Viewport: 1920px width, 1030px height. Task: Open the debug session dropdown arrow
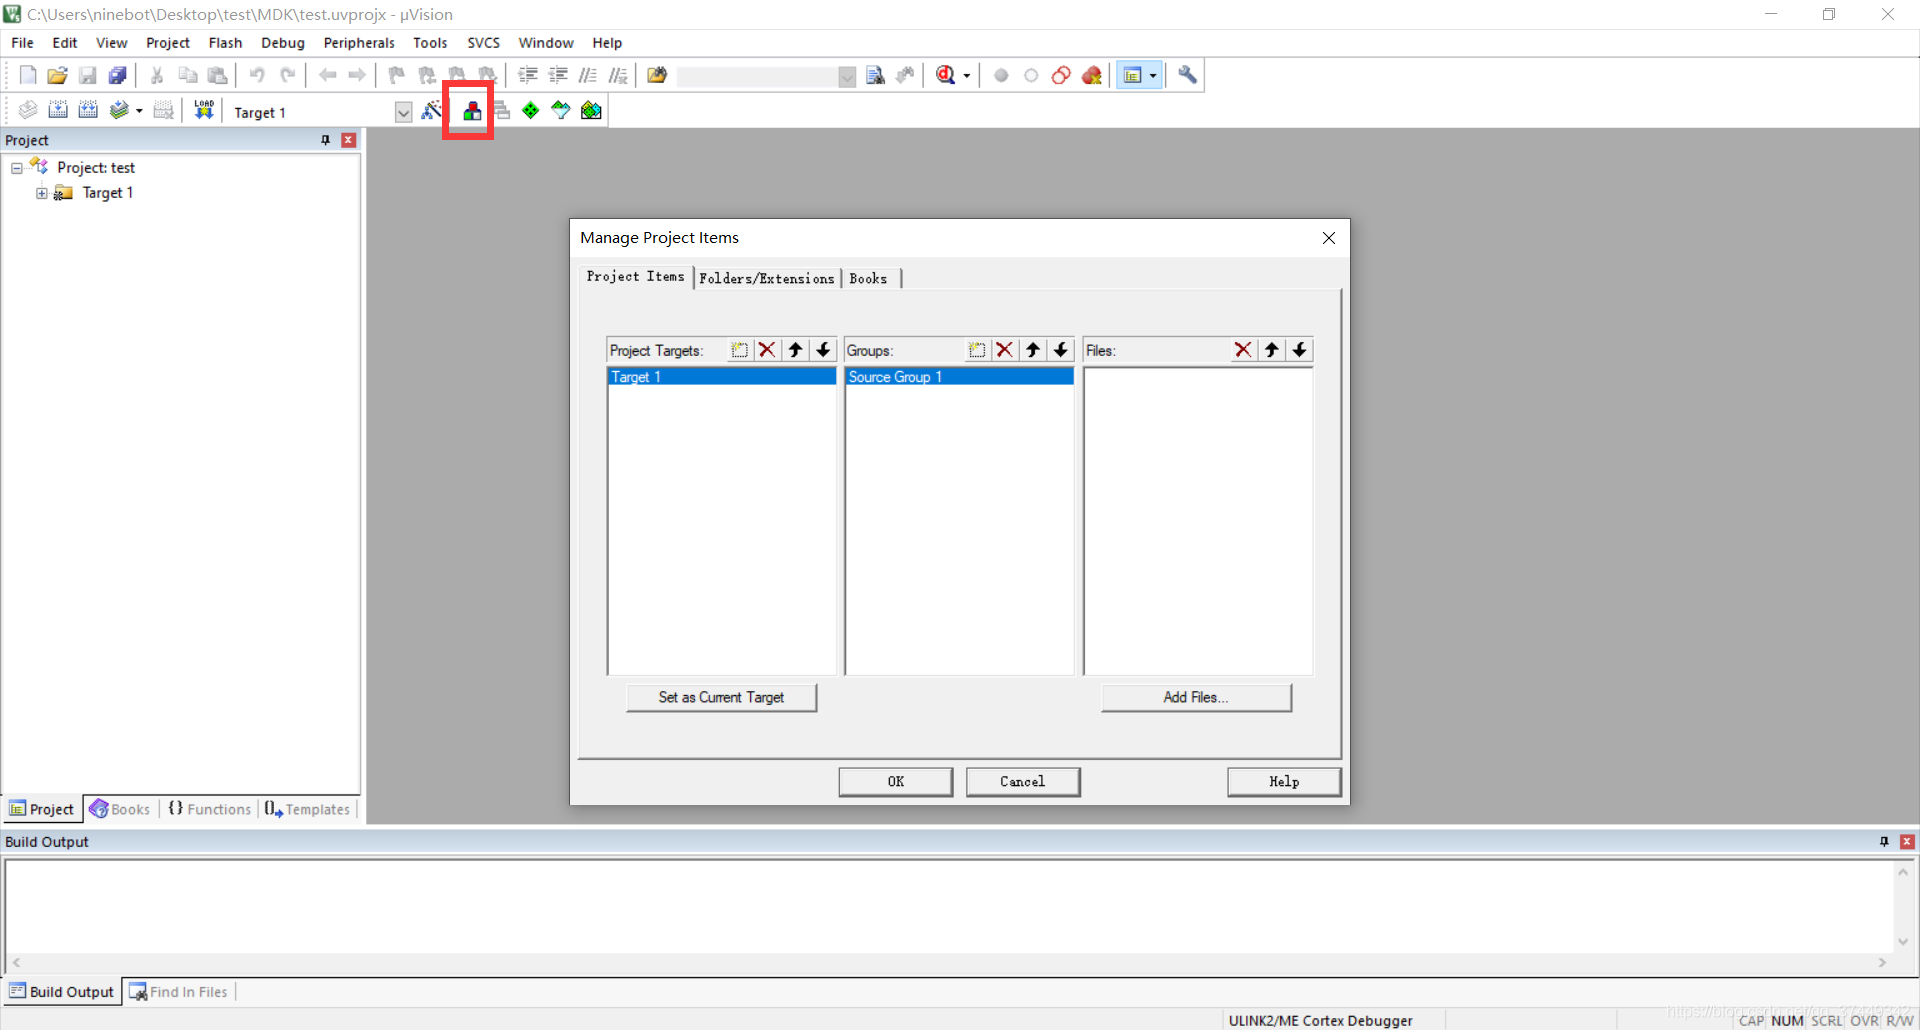coord(966,76)
